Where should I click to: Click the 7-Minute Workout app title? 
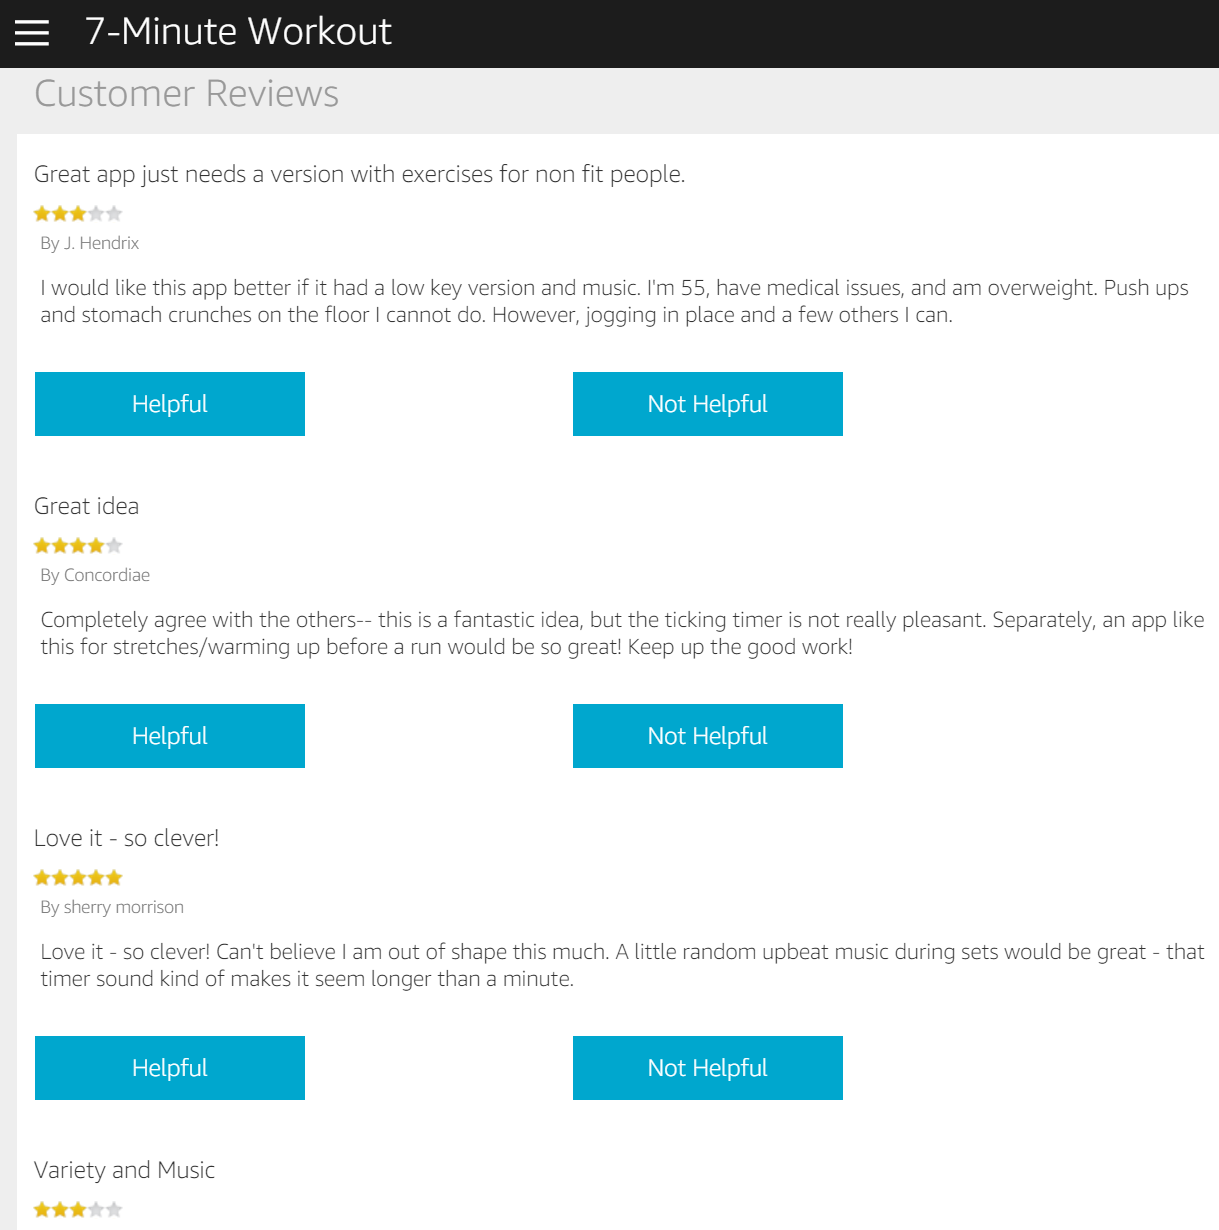238,32
